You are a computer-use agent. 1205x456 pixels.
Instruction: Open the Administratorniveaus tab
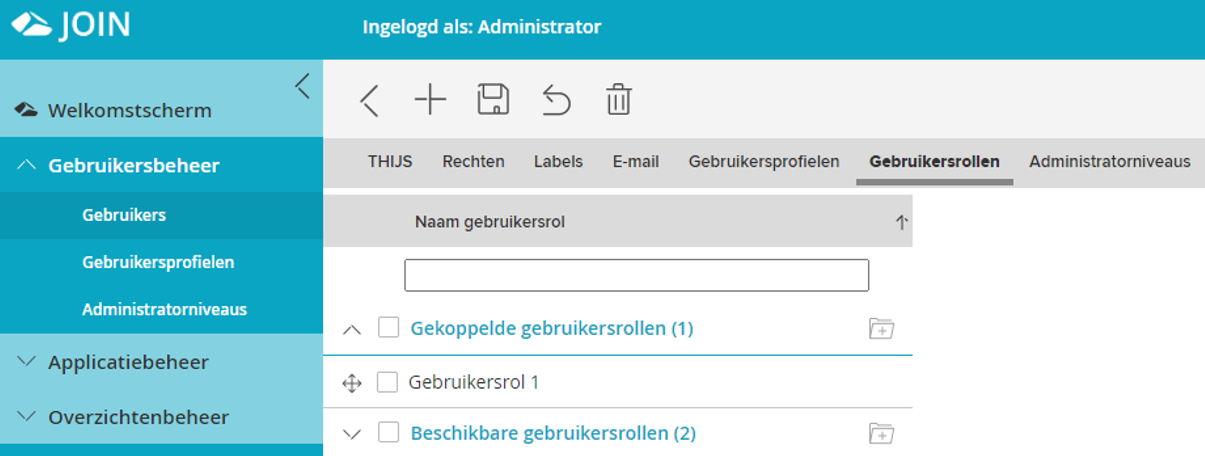click(1110, 161)
